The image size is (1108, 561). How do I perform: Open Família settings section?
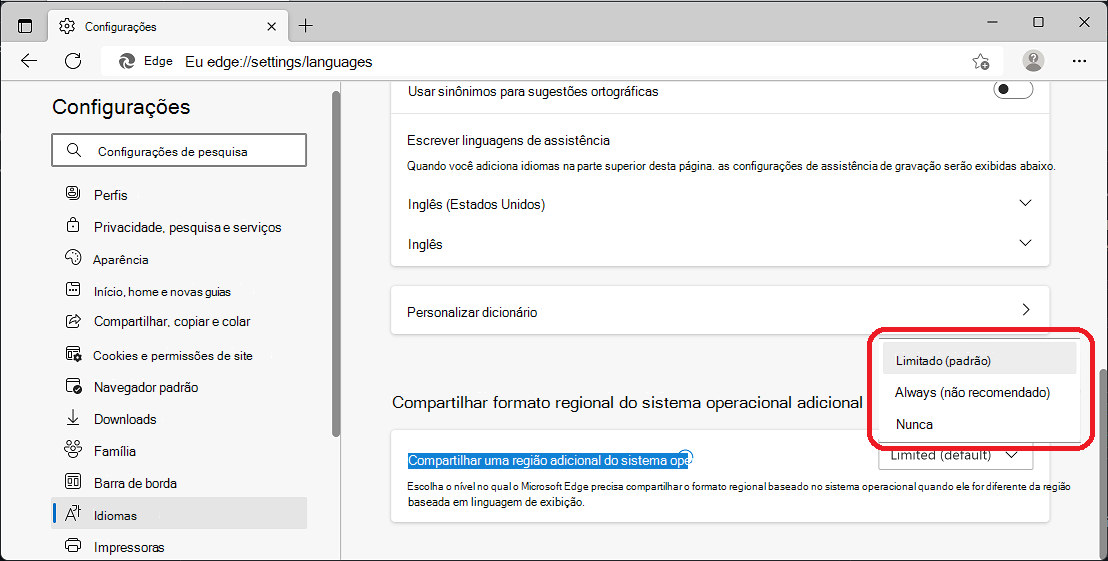[x=179, y=451]
